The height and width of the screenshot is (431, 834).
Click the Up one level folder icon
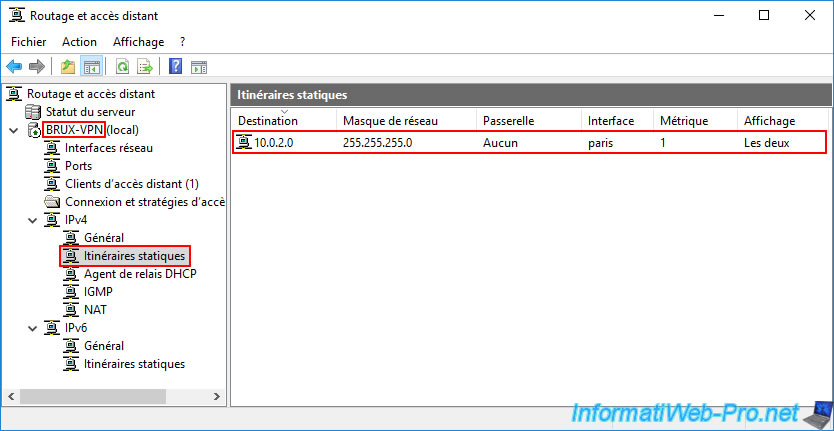(x=68, y=67)
